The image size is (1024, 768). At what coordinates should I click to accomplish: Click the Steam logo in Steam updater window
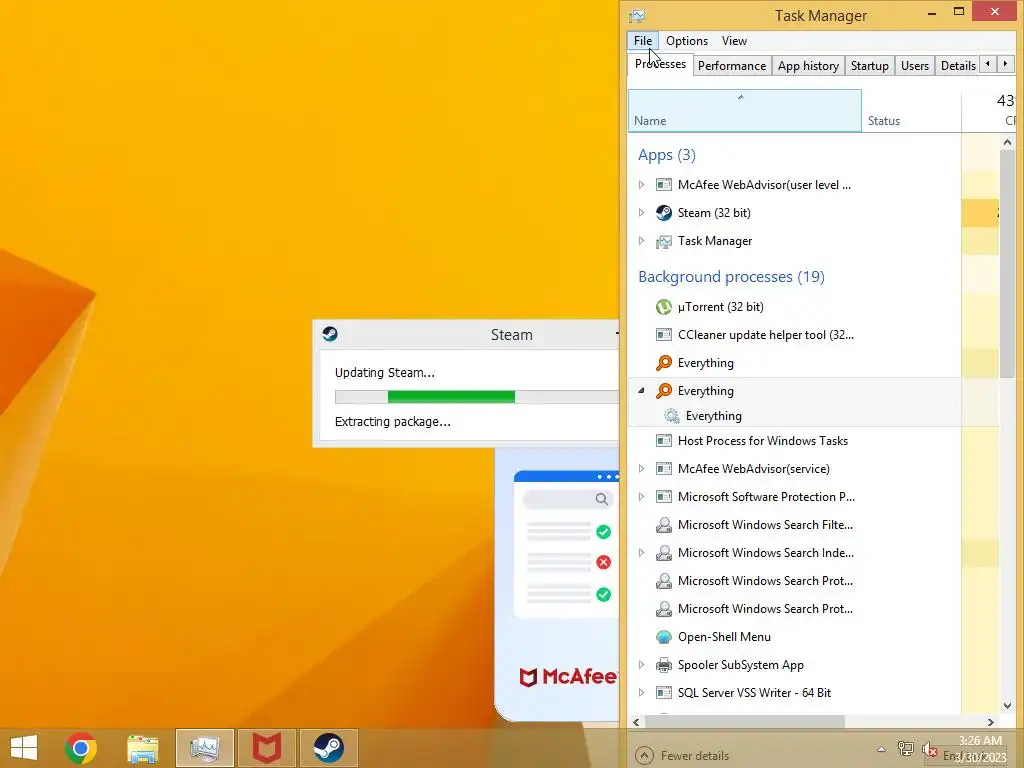click(x=330, y=334)
